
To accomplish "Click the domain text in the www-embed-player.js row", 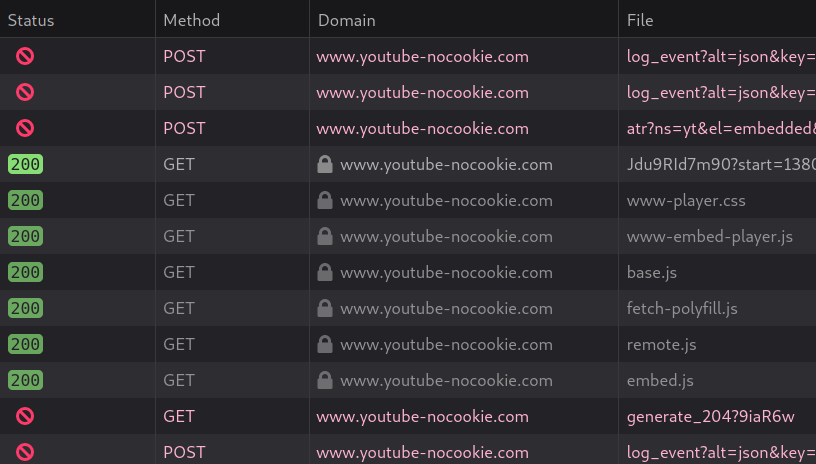I will 447,237.
